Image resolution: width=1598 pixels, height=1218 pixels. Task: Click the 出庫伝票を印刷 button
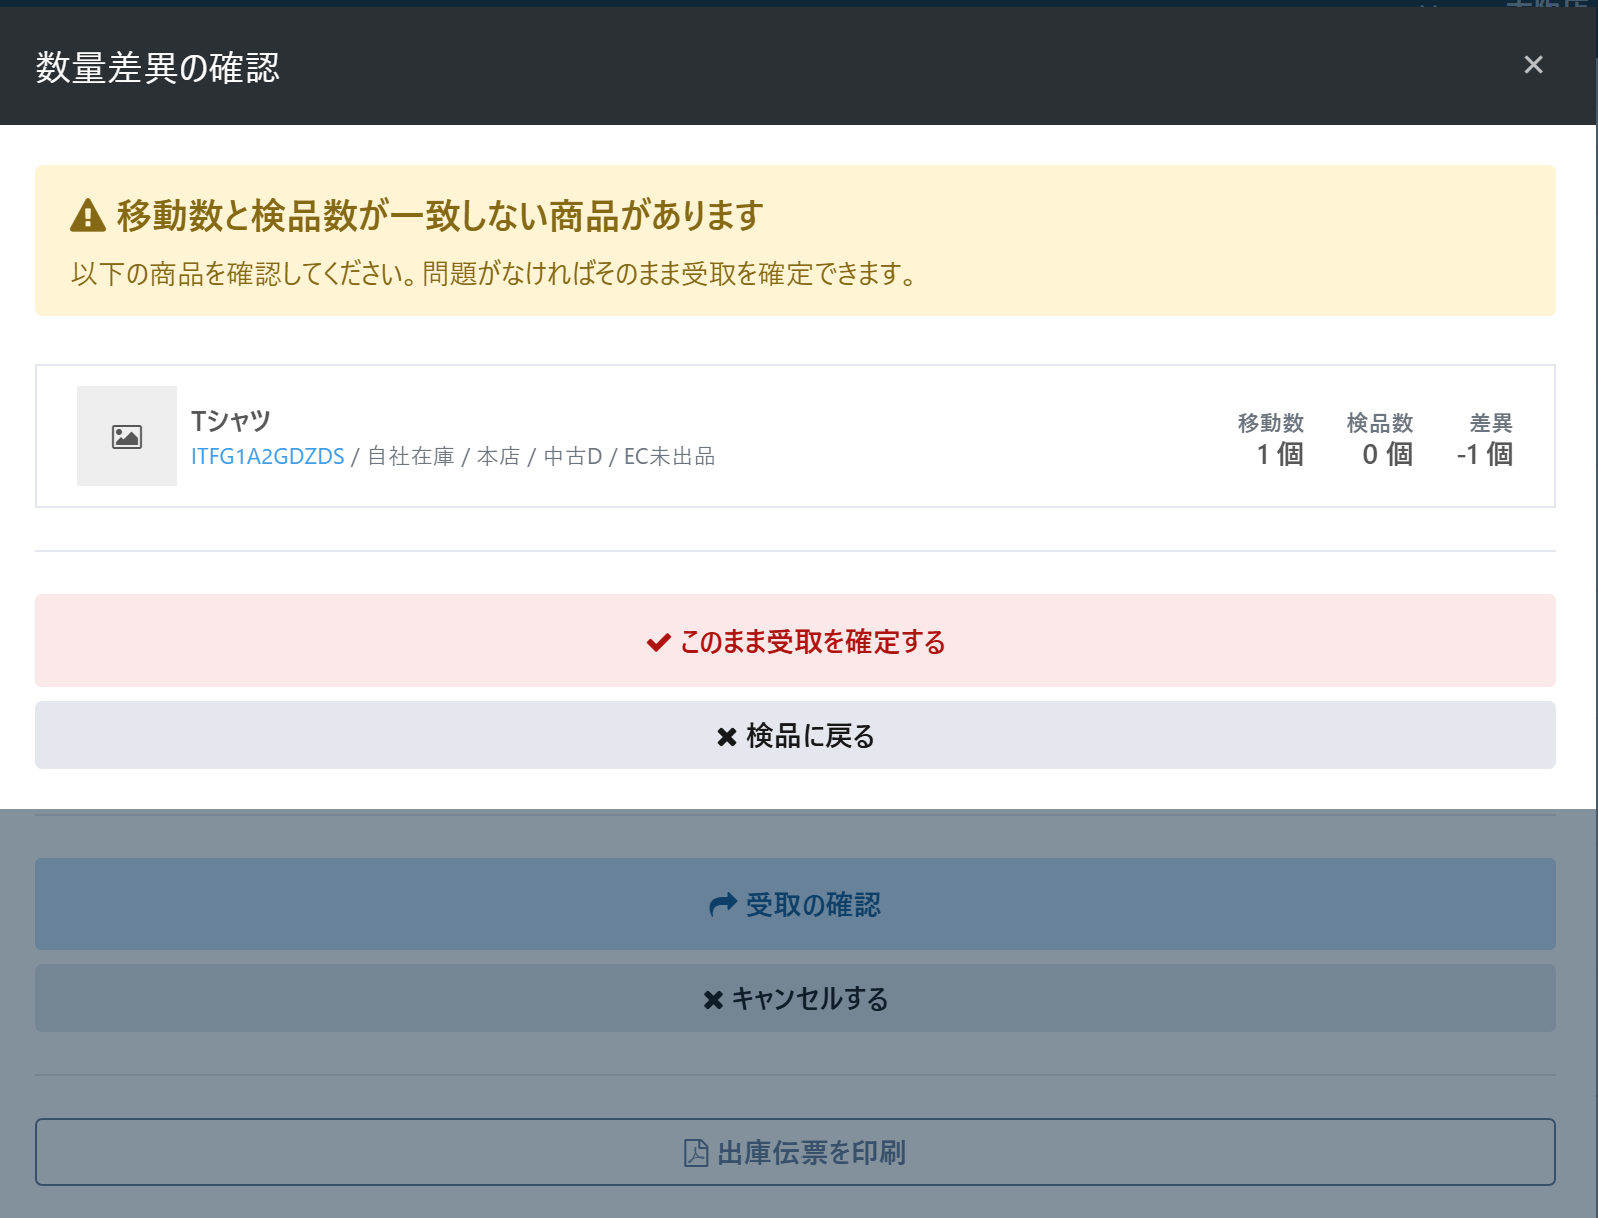pyautogui.click(x=795, y=1152)
